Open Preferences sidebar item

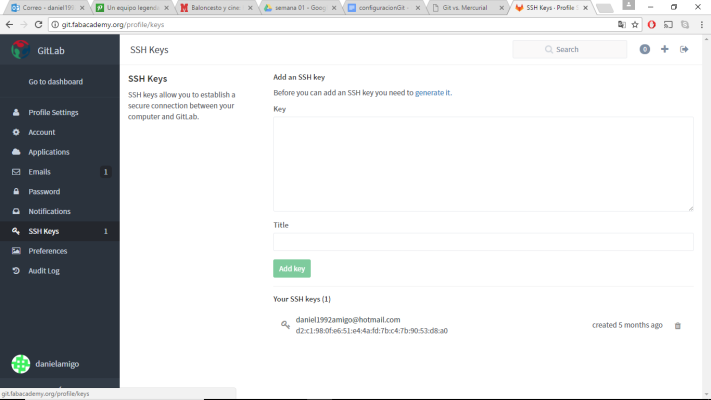[59, 251]
